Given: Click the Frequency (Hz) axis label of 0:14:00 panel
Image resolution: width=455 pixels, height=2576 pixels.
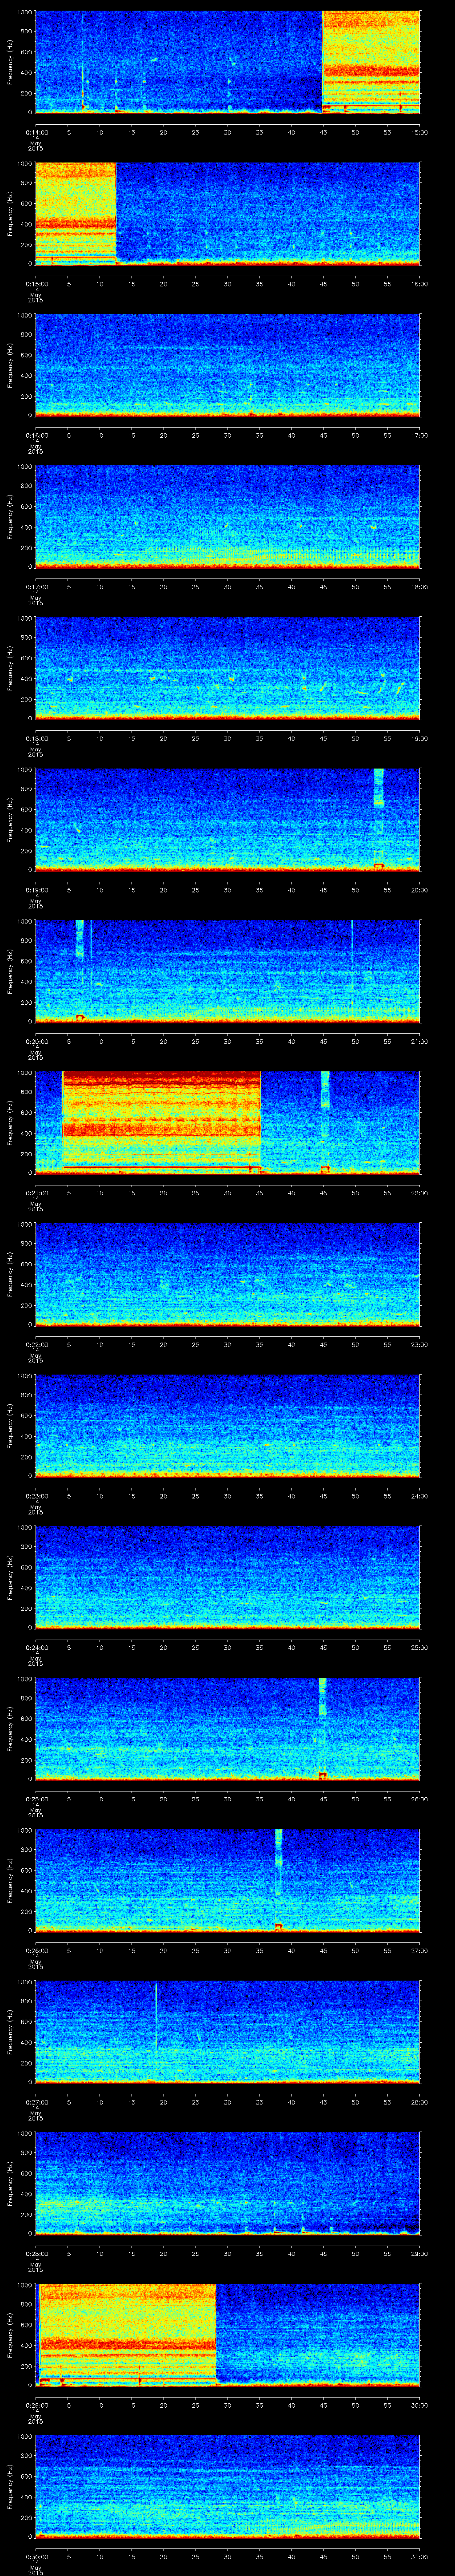Looking at the screenshot, I should coord(10,62).
